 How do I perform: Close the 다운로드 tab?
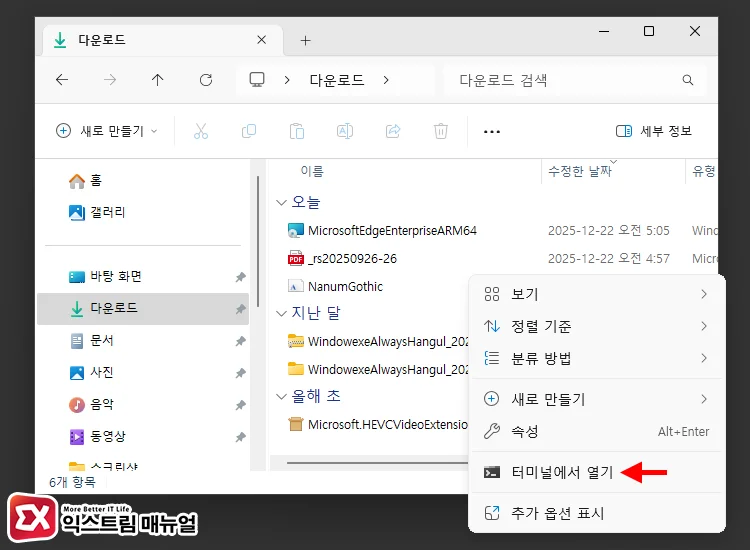[262, 40]
